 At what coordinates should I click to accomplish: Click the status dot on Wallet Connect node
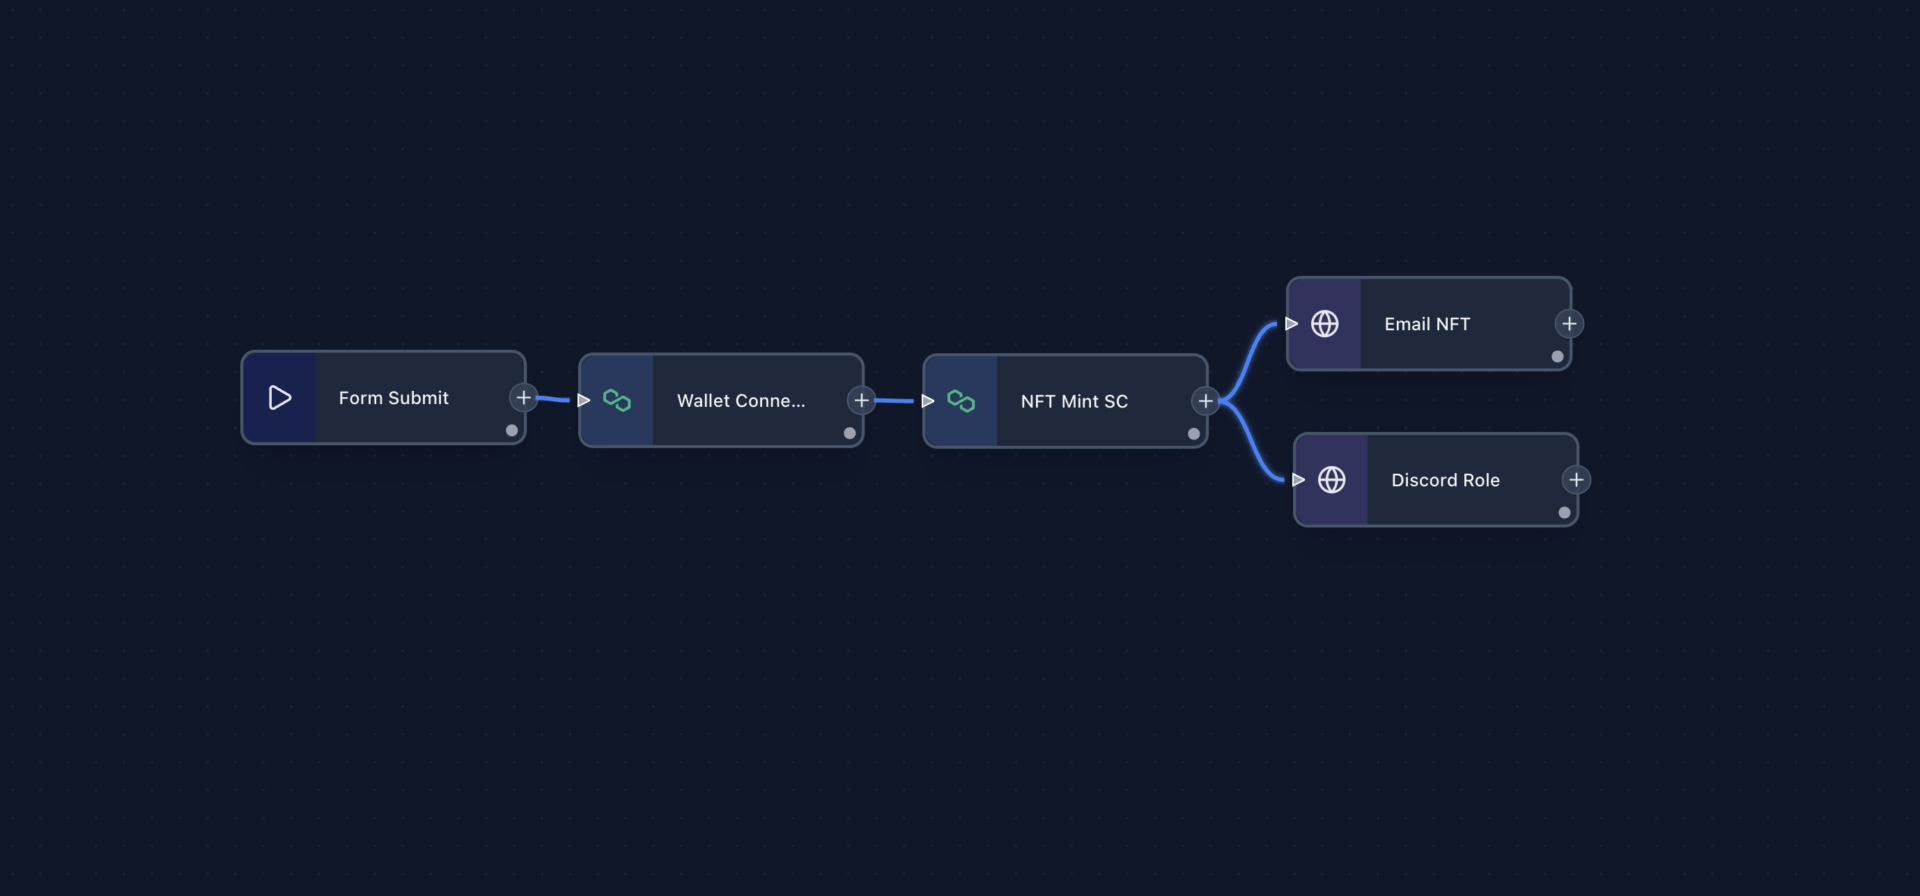(x=850, y=434)
